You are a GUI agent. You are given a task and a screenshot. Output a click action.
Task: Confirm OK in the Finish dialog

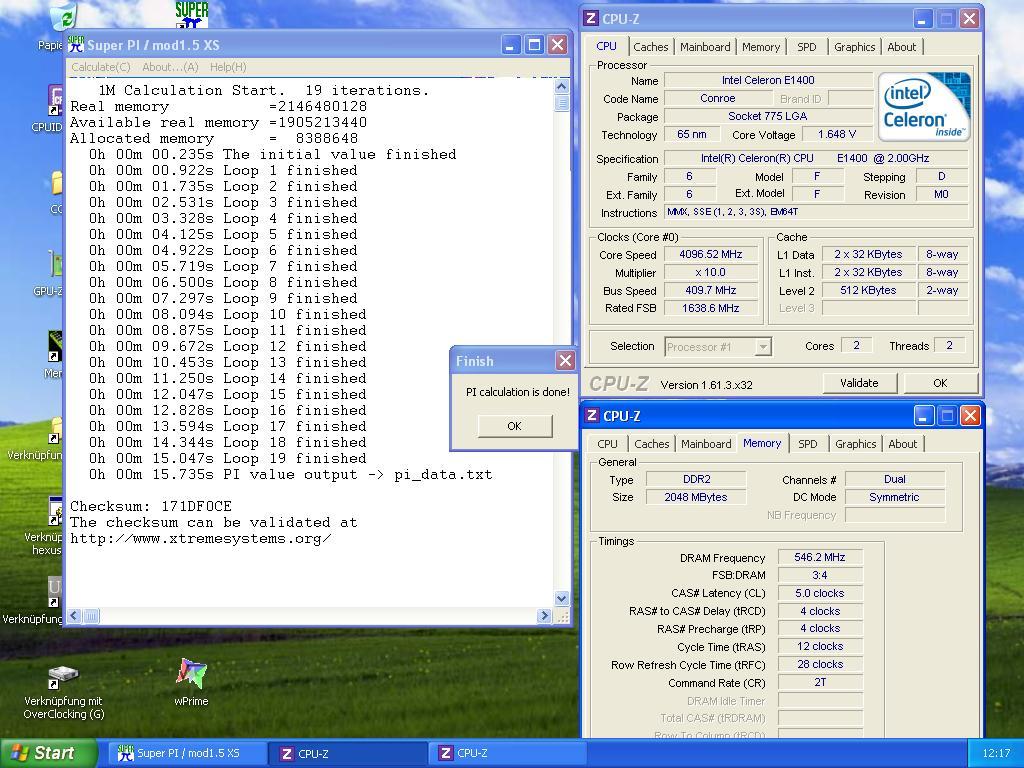click(515, 426)
